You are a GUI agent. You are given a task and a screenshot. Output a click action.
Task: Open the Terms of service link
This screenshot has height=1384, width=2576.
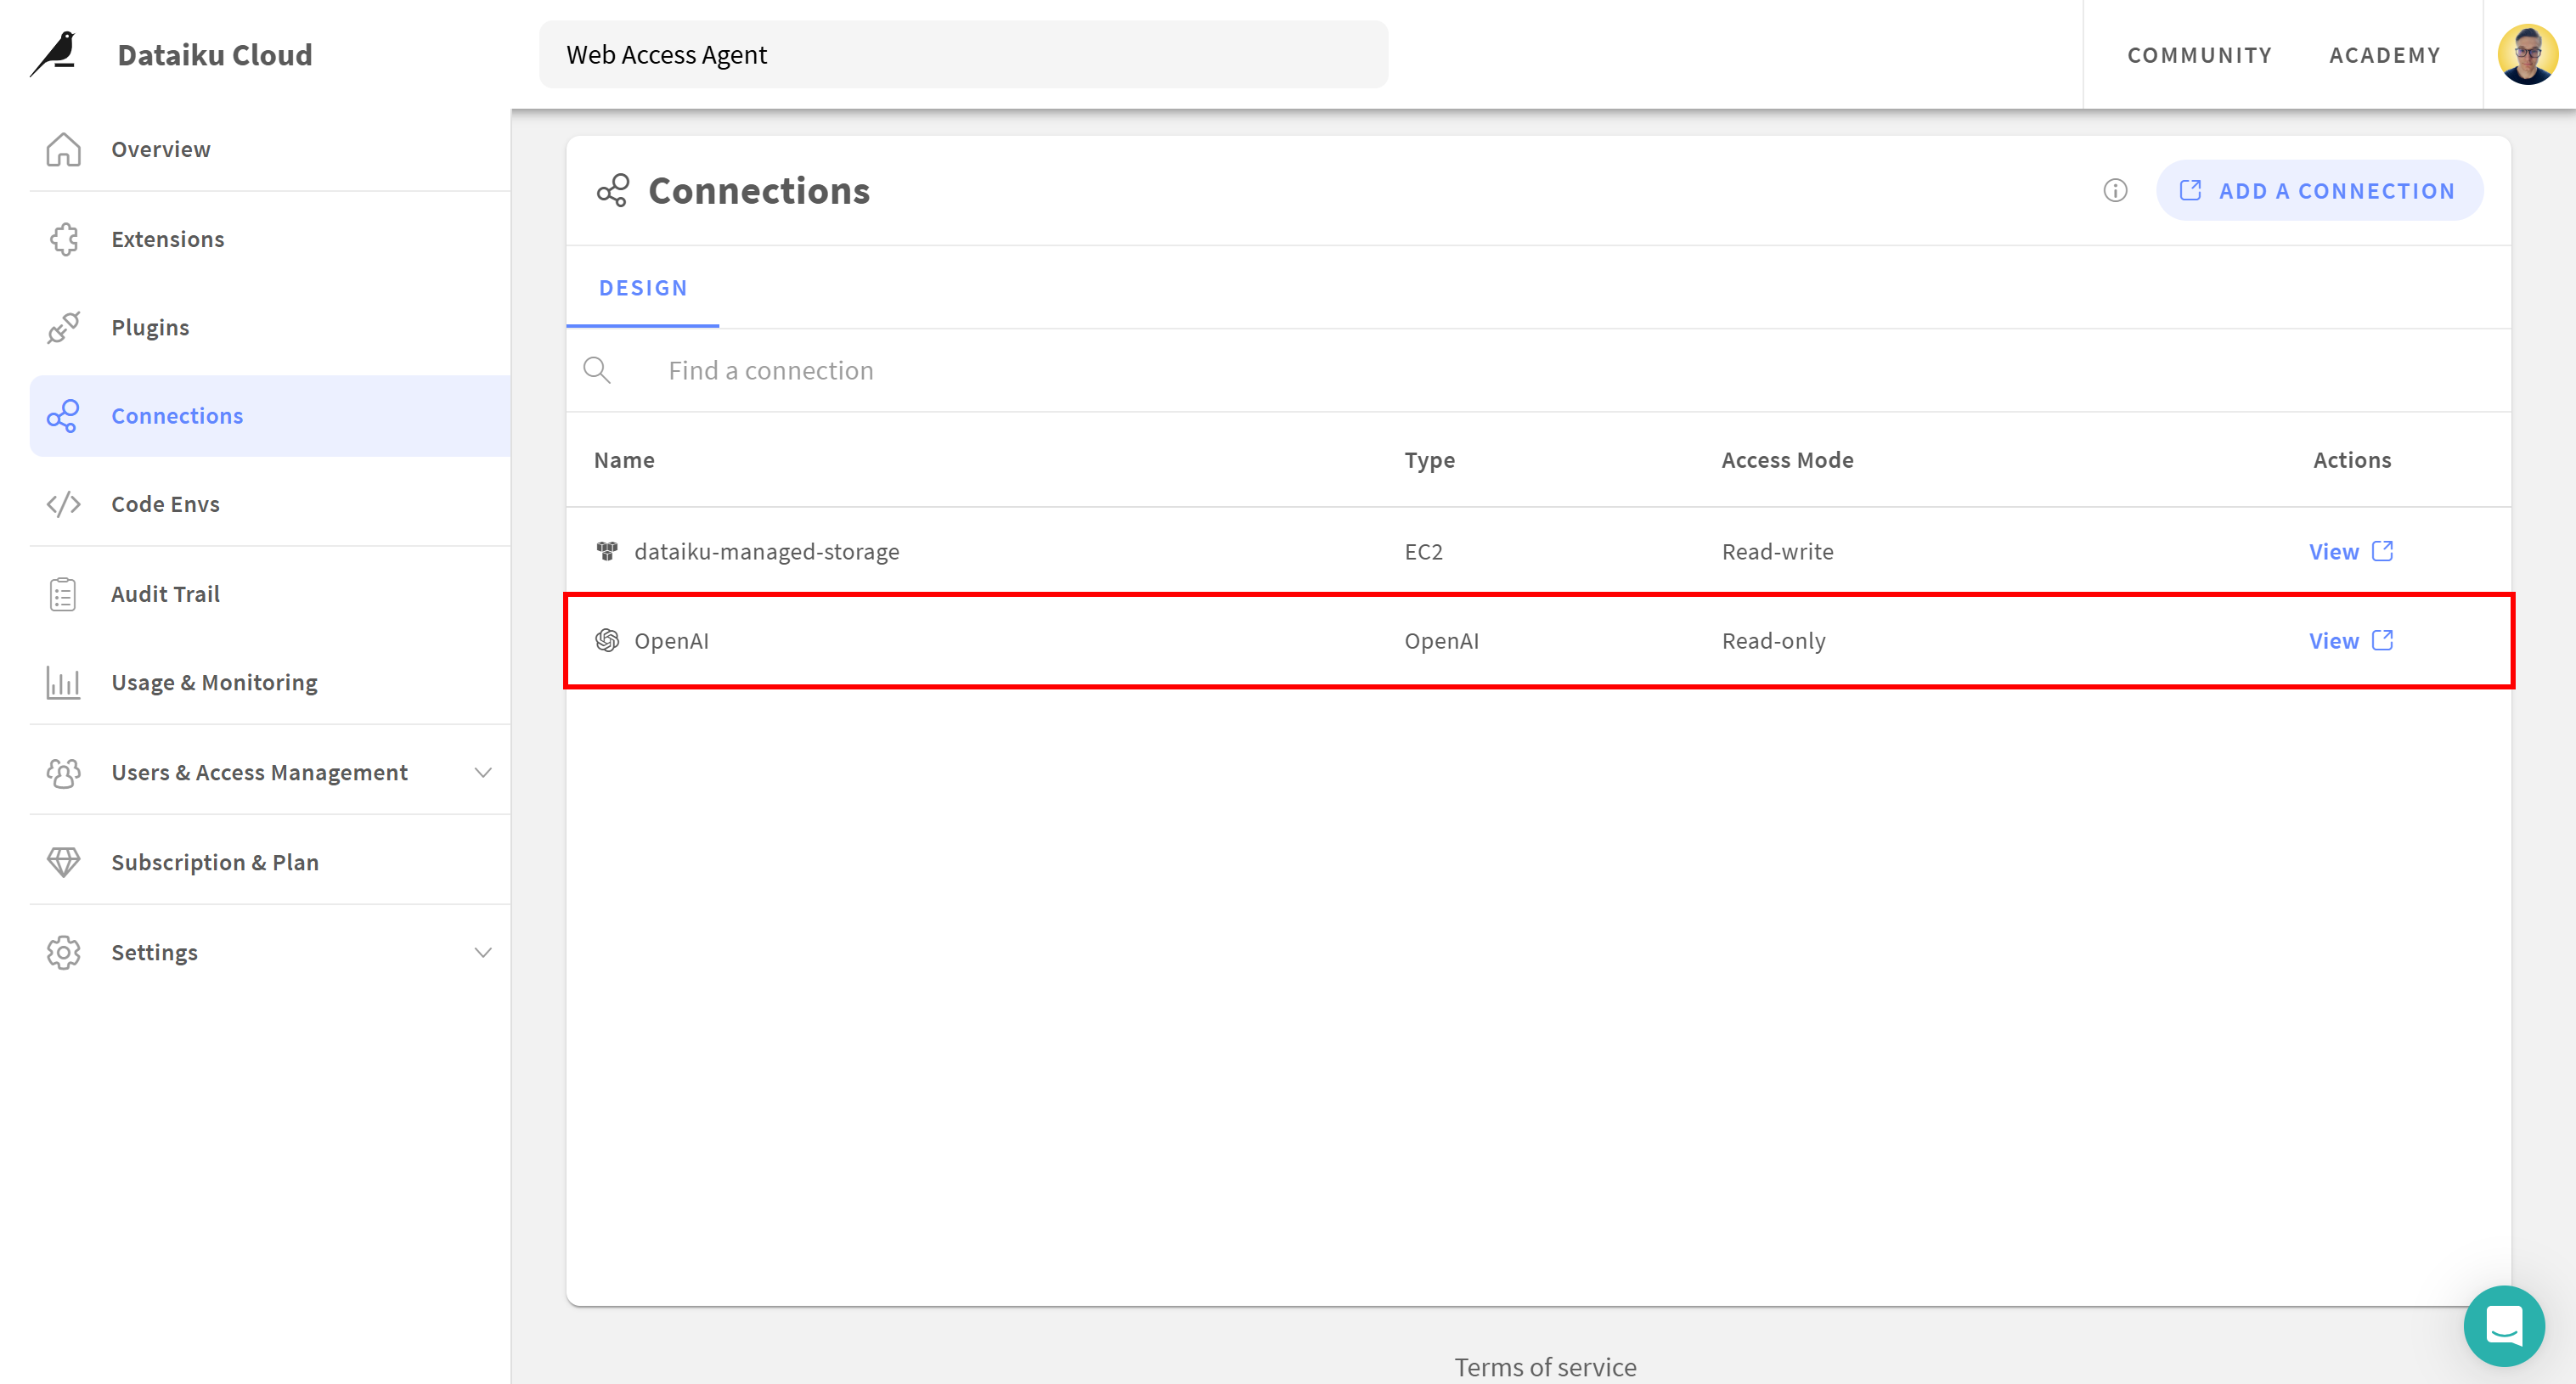point(1545,1367)
